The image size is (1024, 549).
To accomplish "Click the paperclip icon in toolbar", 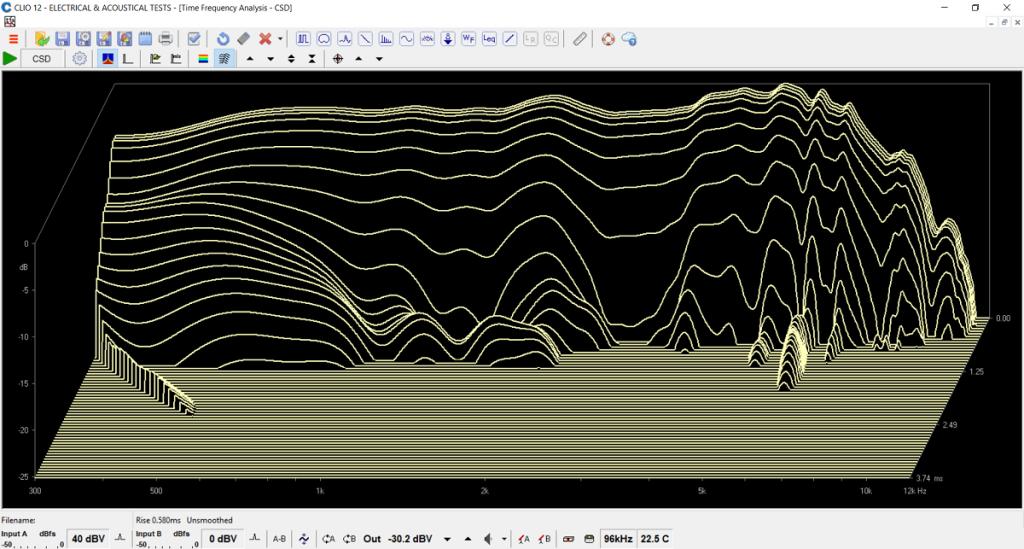I will click(x=579, y=39).
